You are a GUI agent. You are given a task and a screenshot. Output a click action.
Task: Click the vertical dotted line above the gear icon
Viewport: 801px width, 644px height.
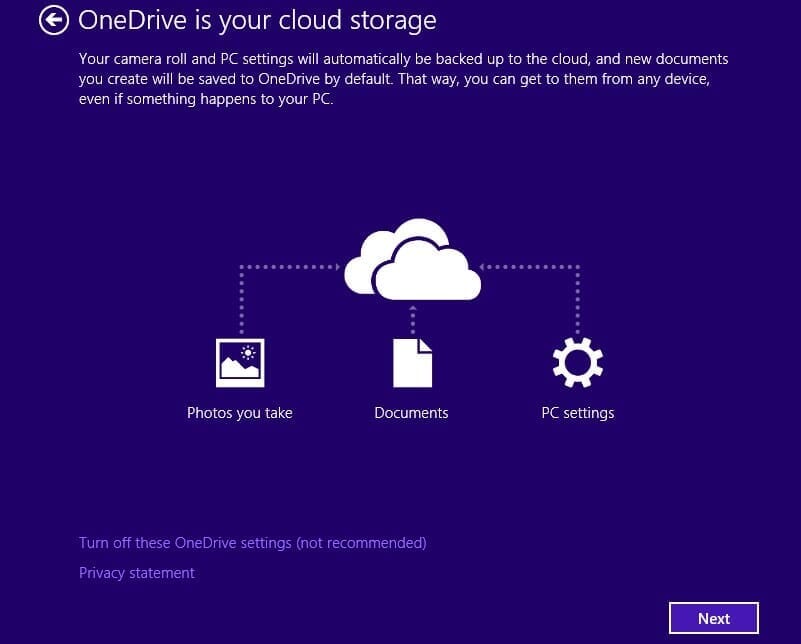[578, 300]
